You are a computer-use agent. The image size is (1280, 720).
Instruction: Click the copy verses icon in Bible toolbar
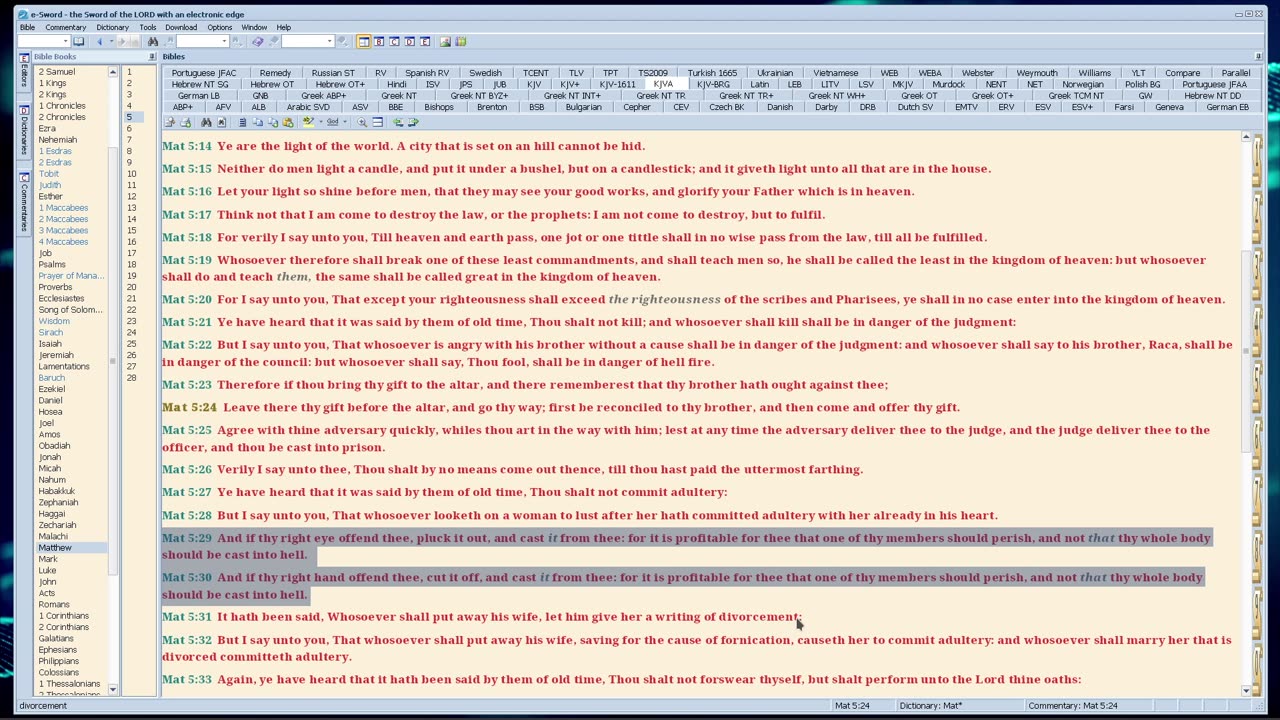pos(257,122)
